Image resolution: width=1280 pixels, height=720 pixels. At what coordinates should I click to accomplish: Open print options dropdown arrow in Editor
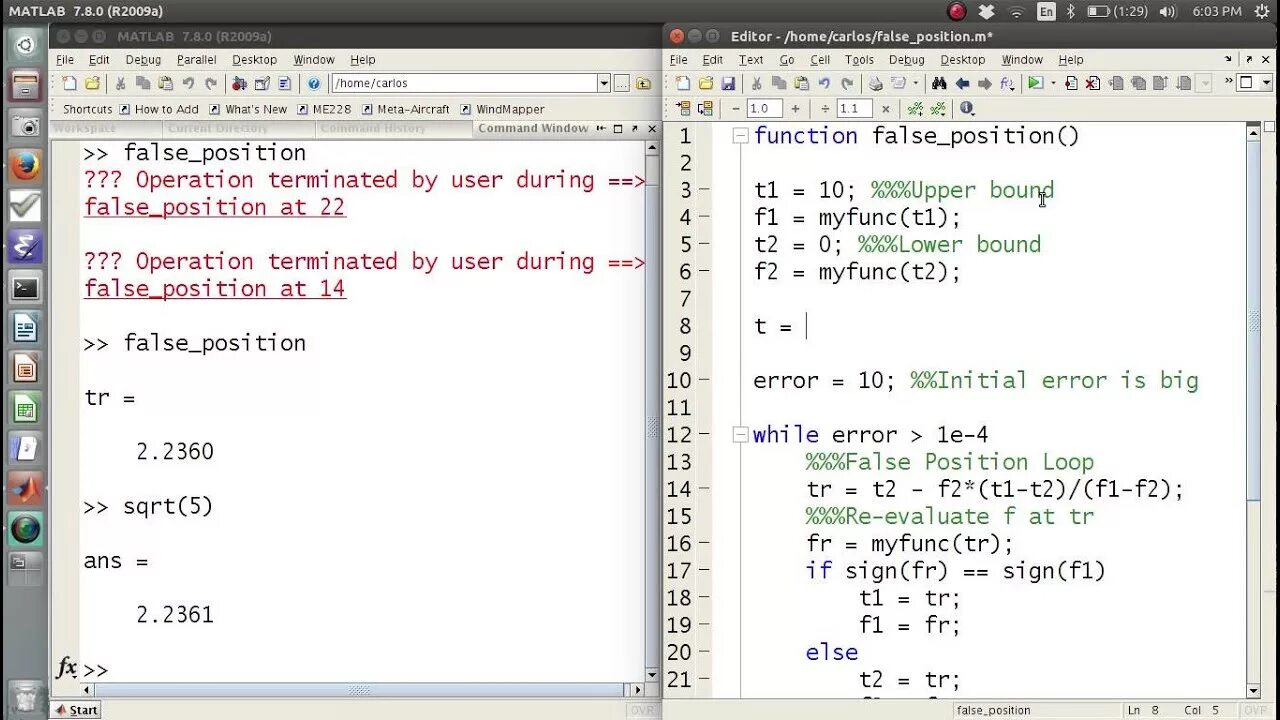pos(916,83)
